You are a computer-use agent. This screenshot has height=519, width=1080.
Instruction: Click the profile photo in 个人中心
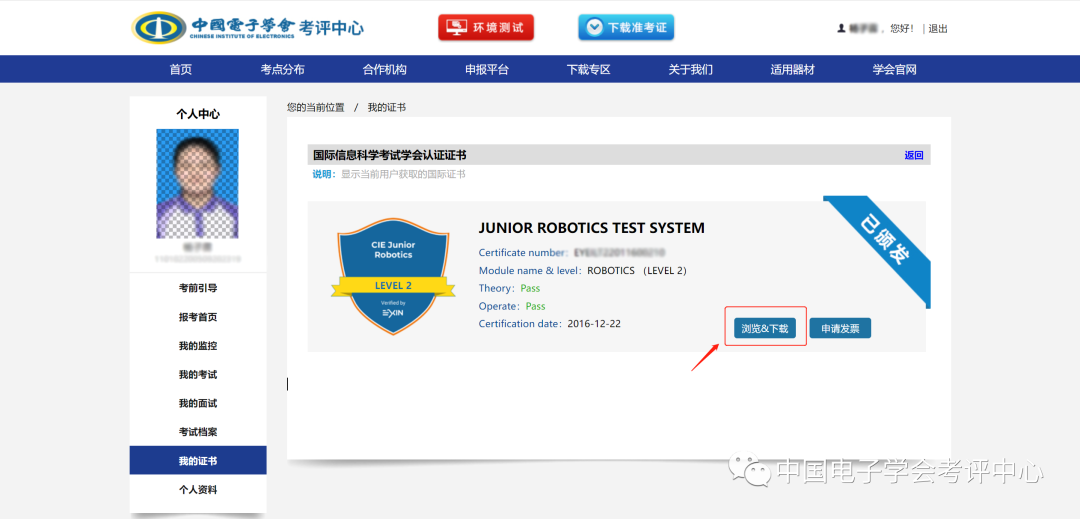[x=198, y=184]
